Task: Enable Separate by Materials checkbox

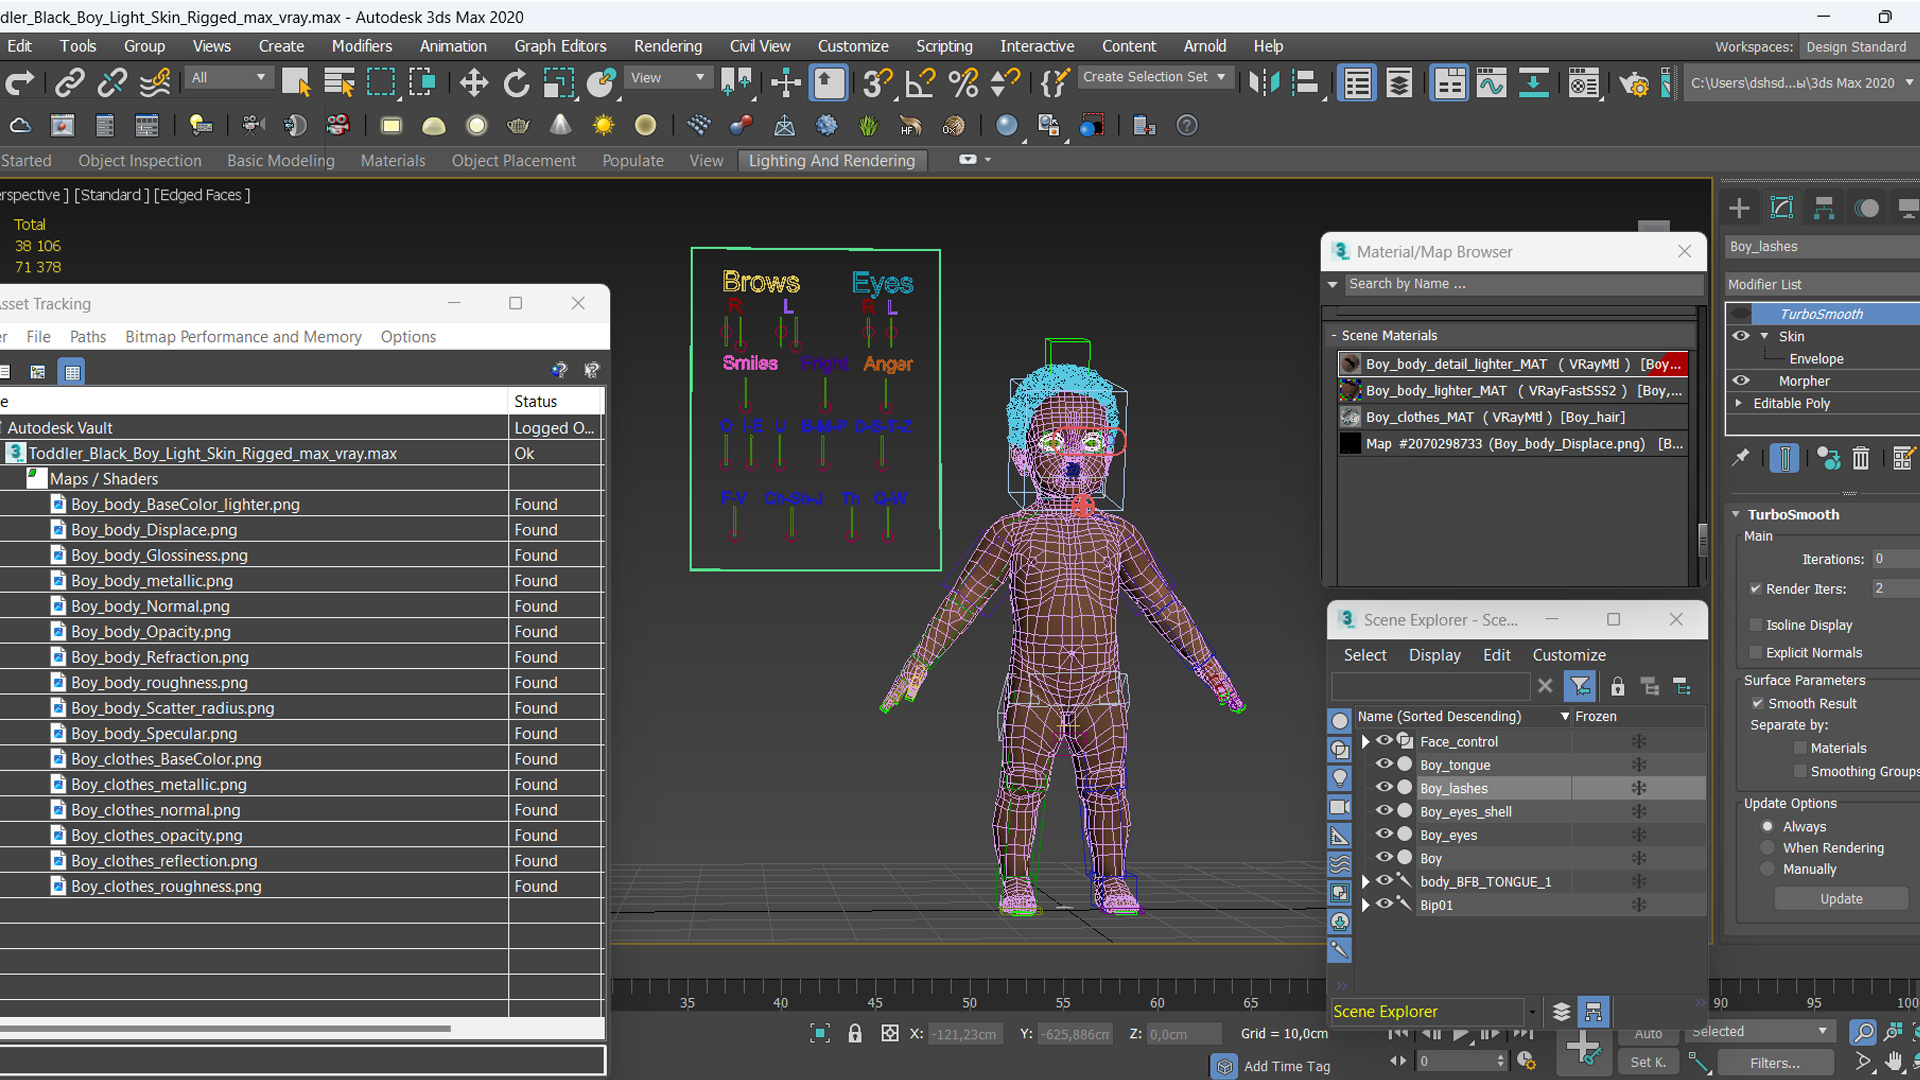Action: pyautogui.click(x=1800, y=748)
